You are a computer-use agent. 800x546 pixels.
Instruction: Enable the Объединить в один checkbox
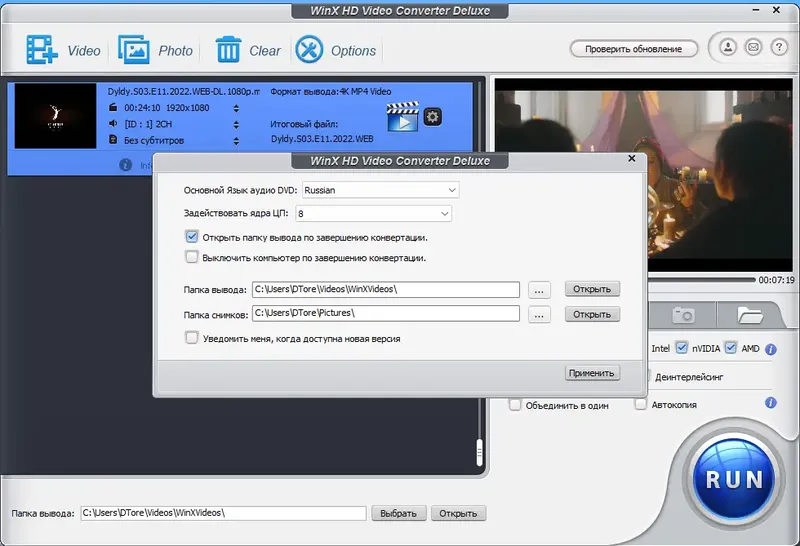point(515,405)
